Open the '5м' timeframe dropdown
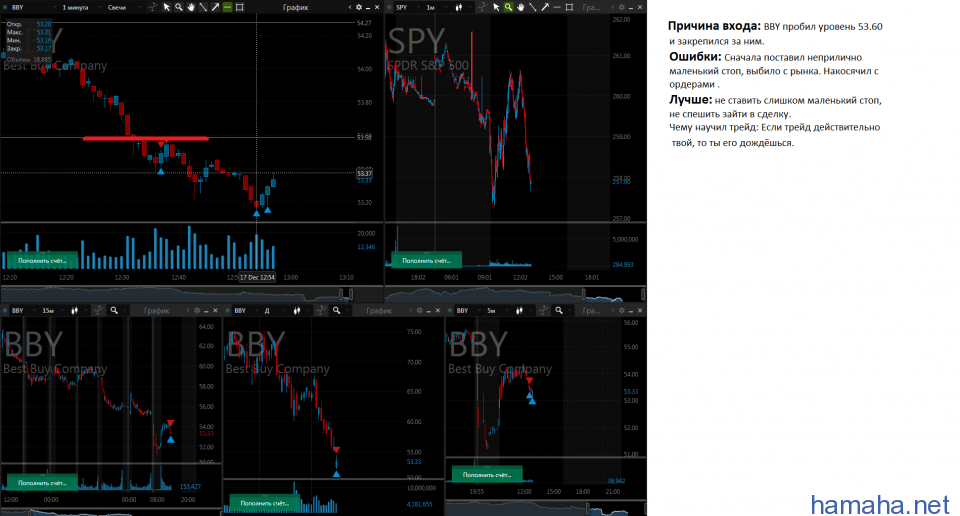Viewport: 960px width, 516px height. 497,311
